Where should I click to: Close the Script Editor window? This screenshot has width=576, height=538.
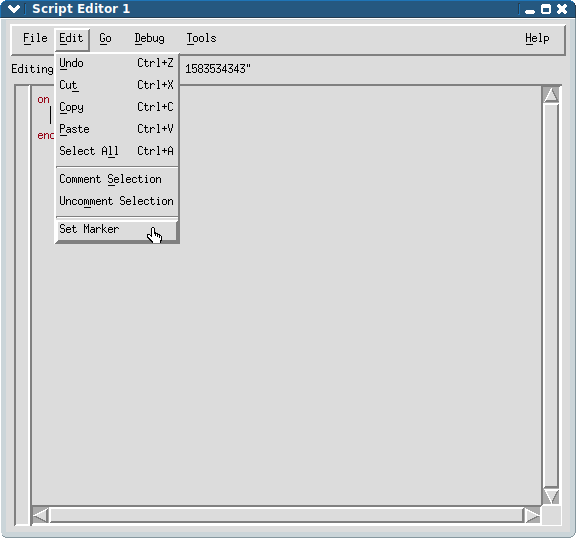(x=562, y=9)
